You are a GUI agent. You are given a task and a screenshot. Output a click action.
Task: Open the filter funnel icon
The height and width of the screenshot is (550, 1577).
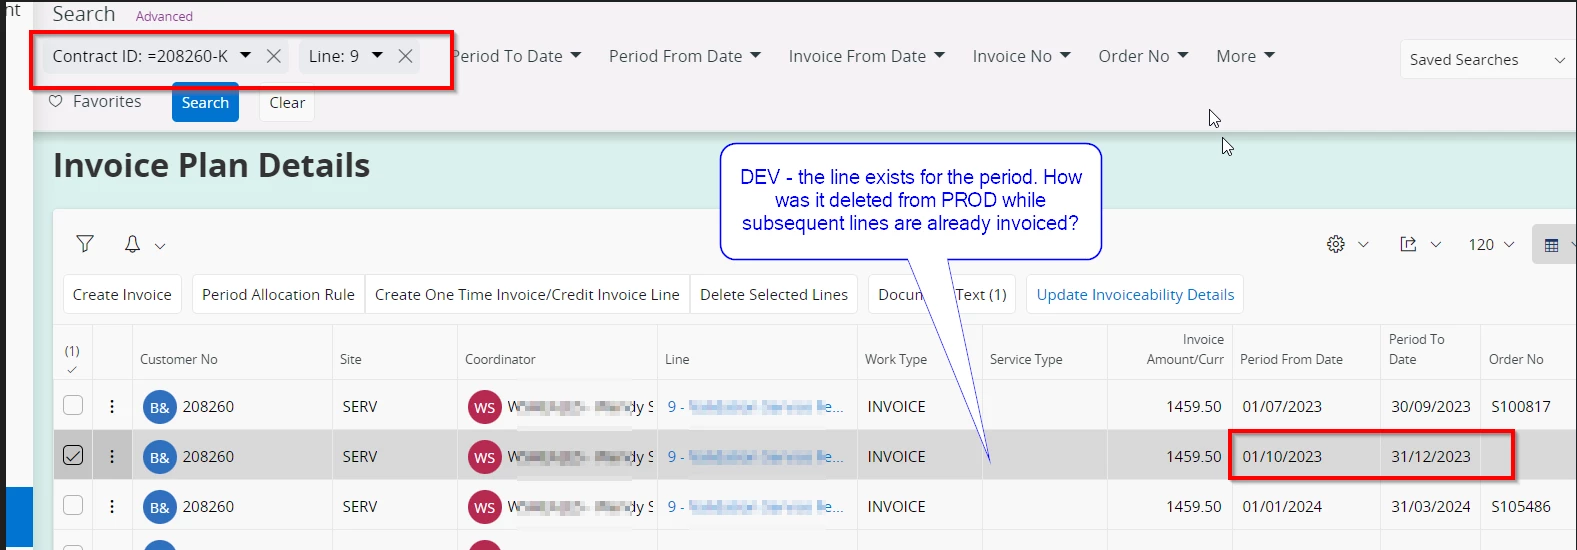click(85, 244)
